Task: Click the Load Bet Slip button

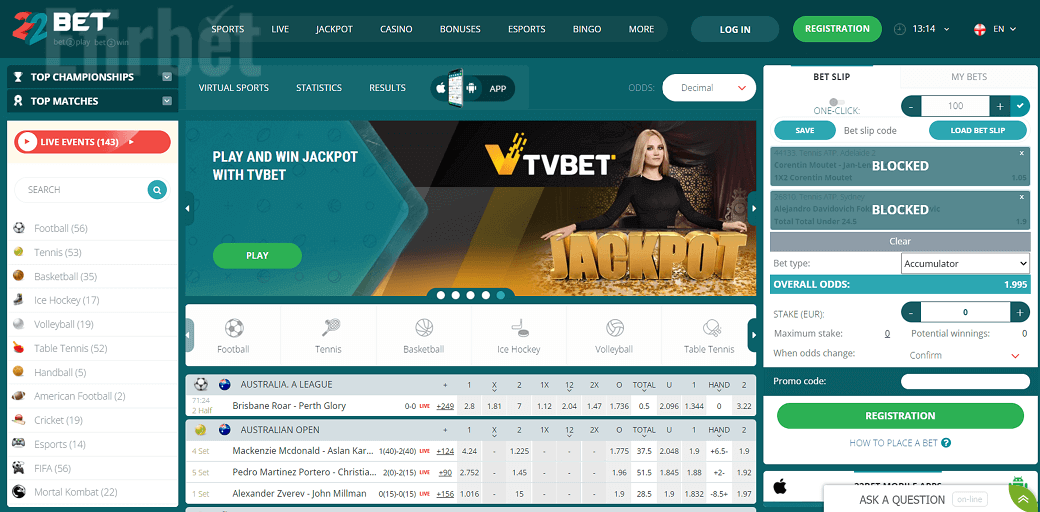Action: coord(978,130)
